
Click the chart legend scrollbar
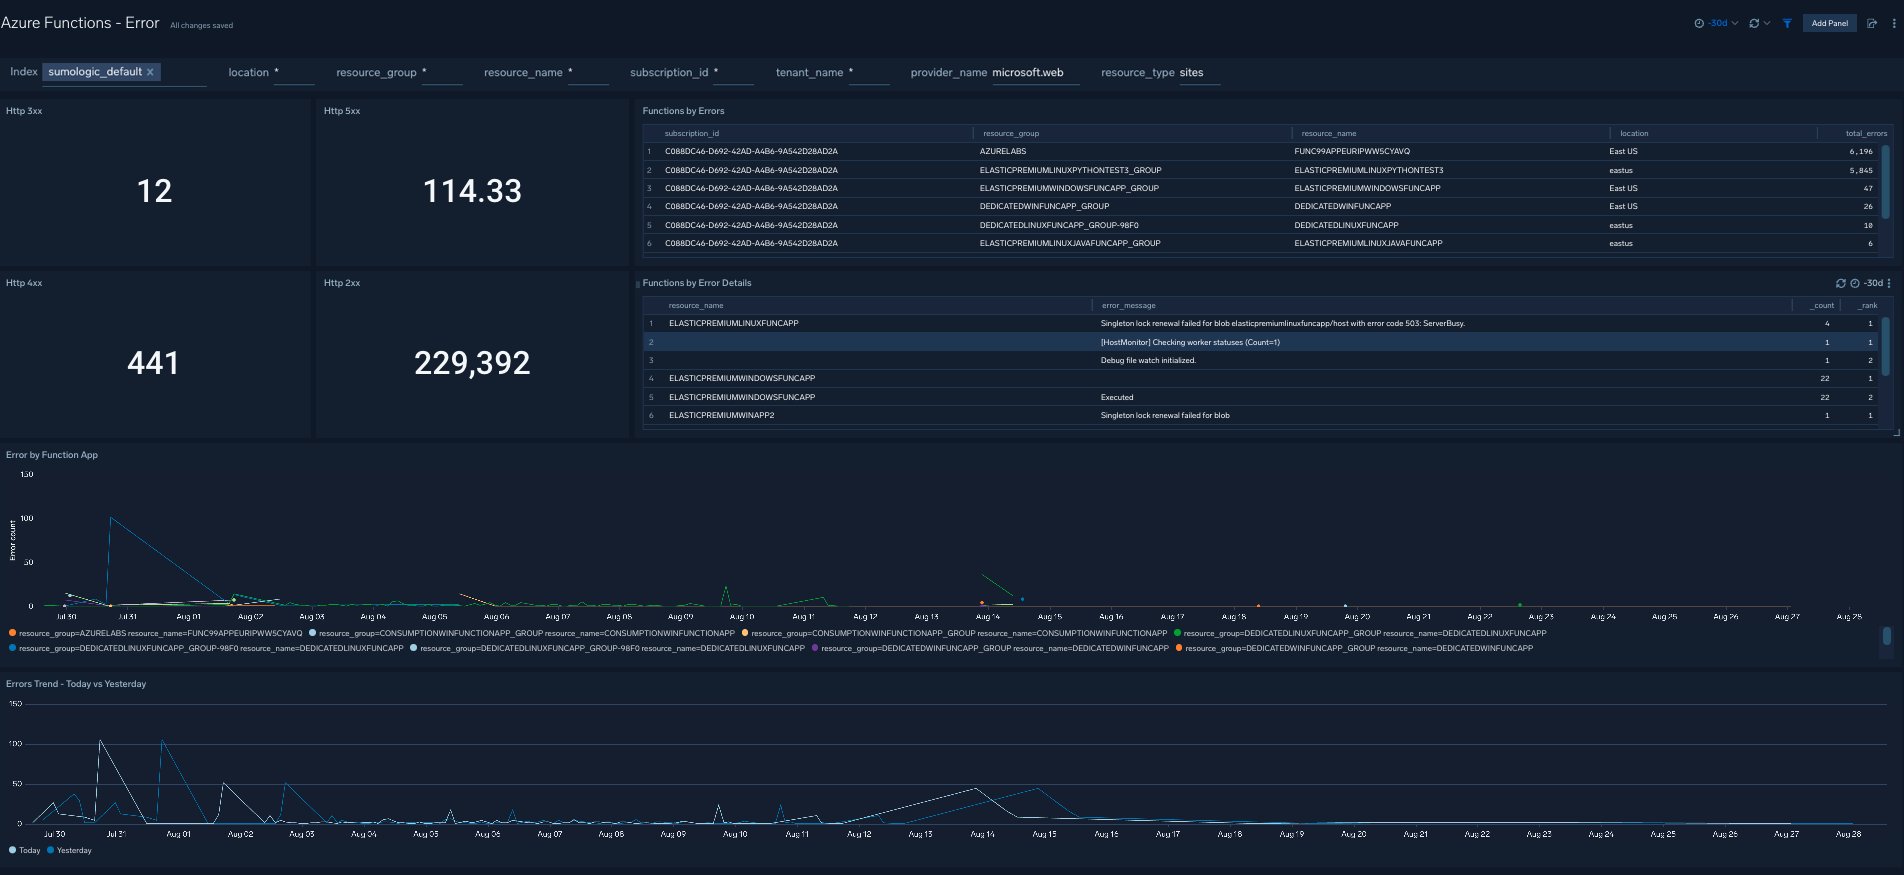point(1886,636)
